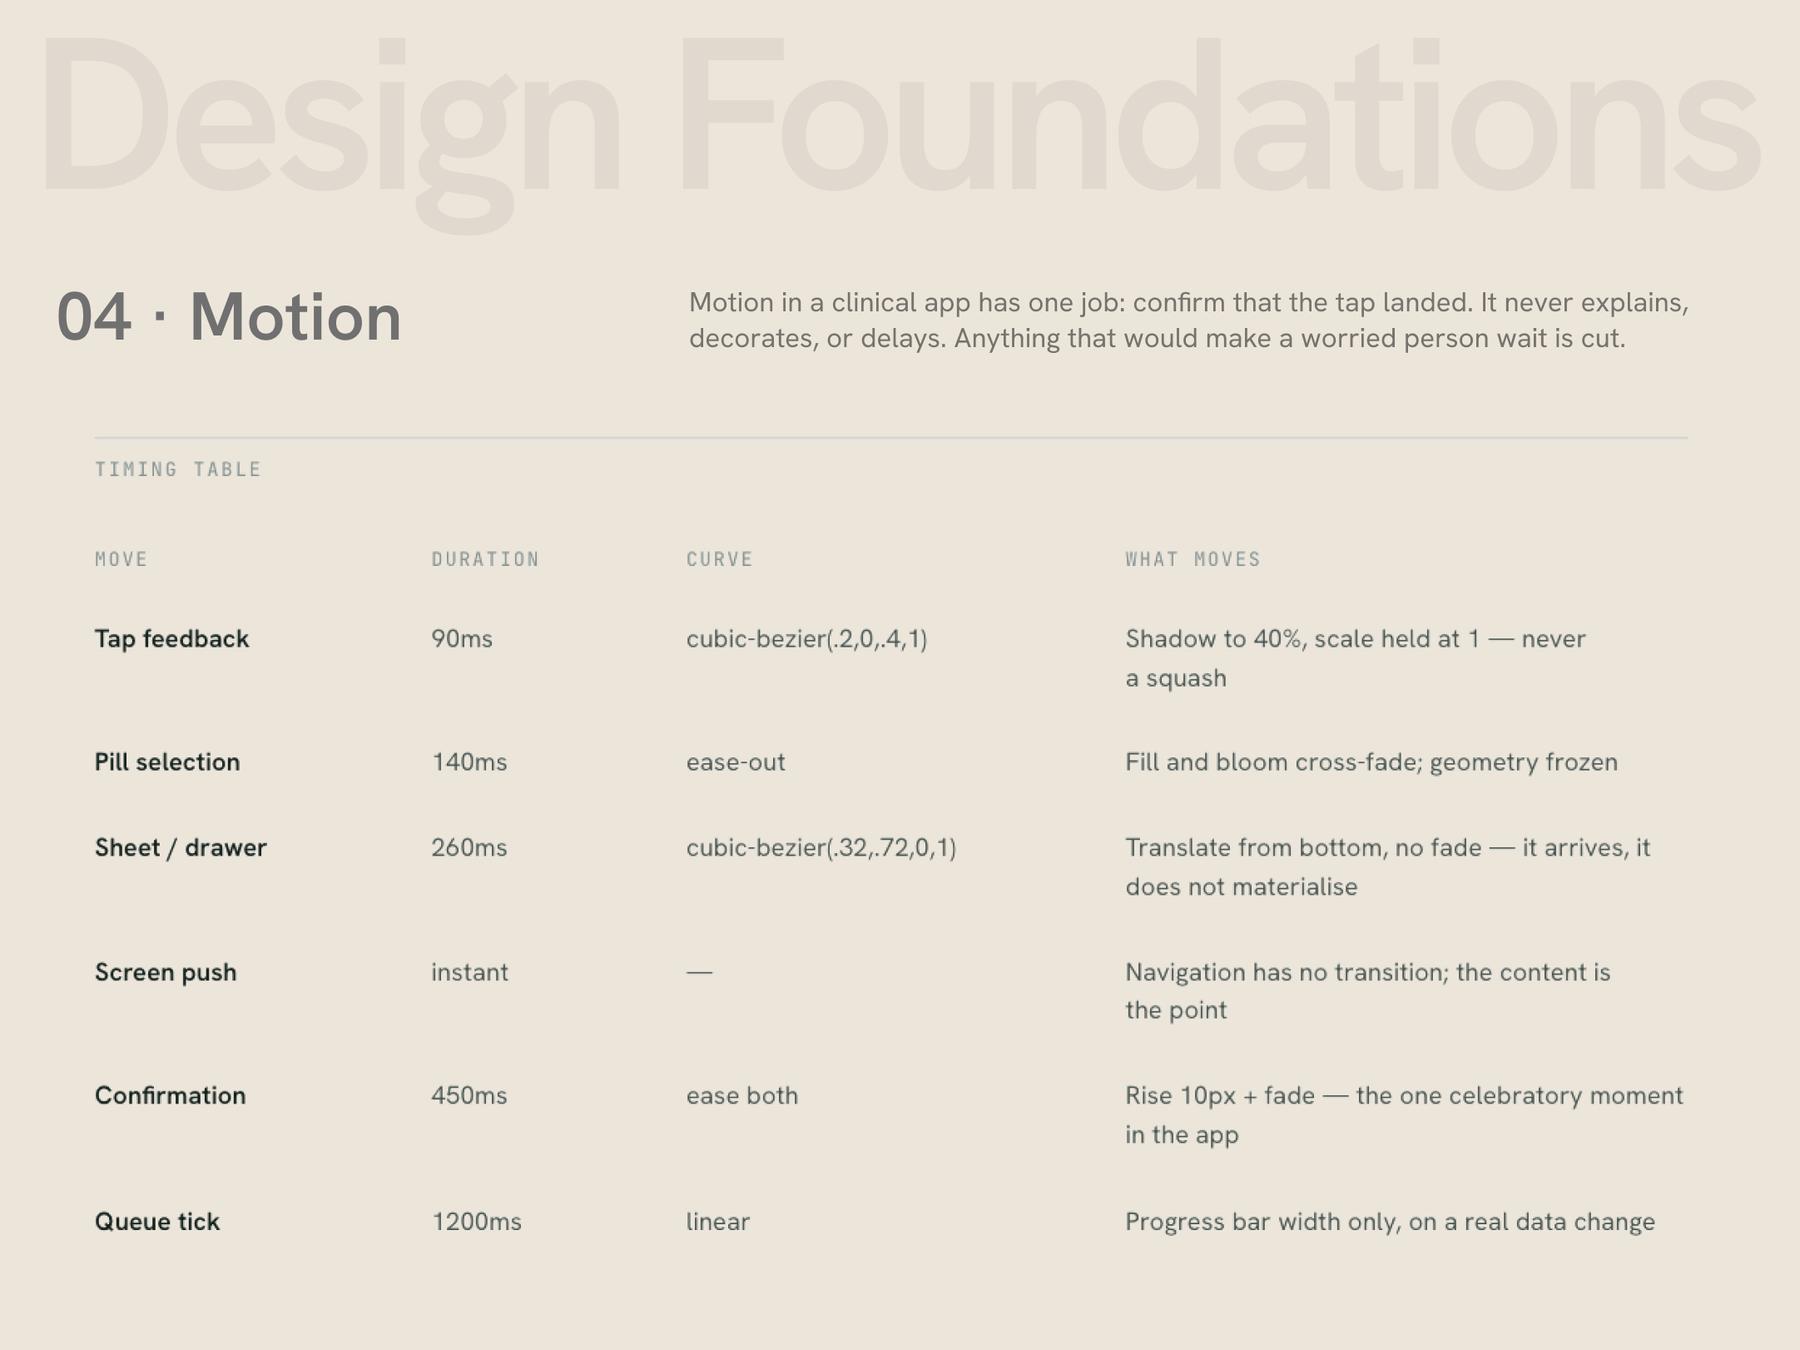This screenshot has height=1350, width=1800.
Task: Click the cubic-bezier(.2,0,.4,1) curve value
Action: click(x=807, y=639)
